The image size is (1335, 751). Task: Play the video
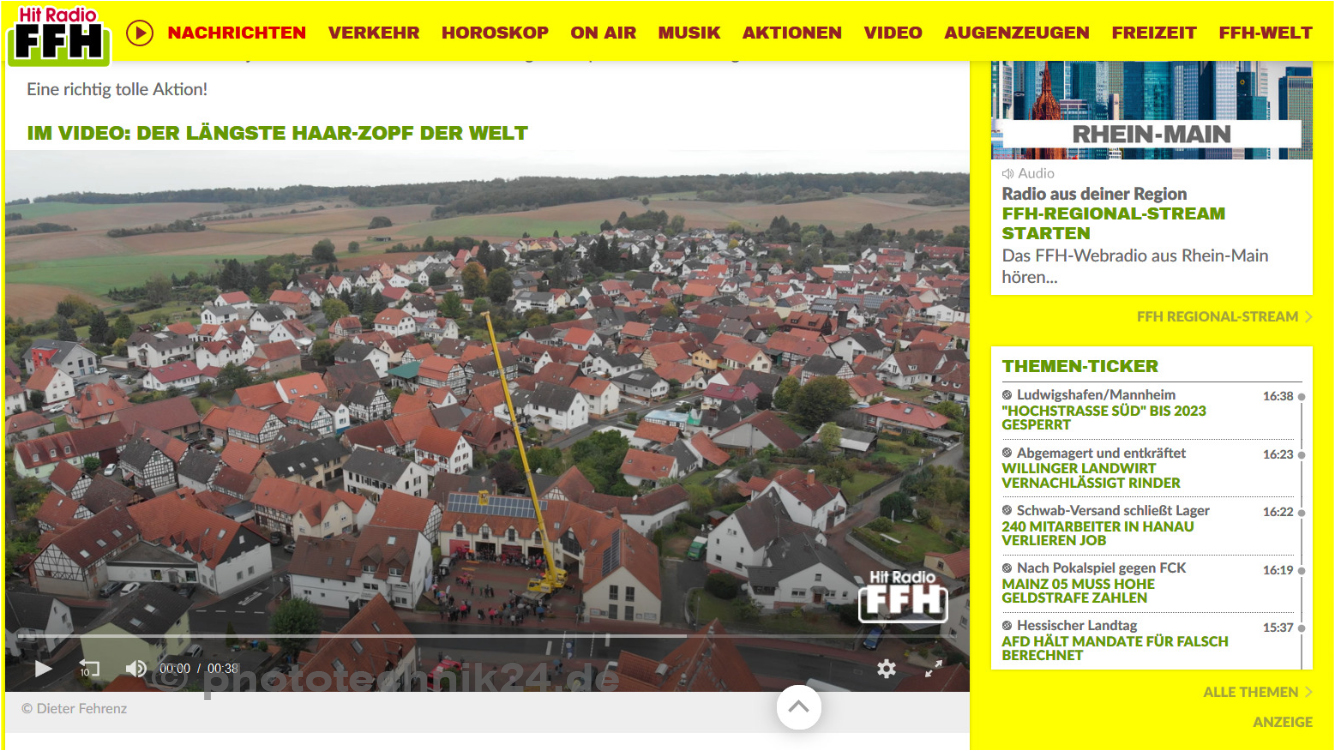point(43,668)
